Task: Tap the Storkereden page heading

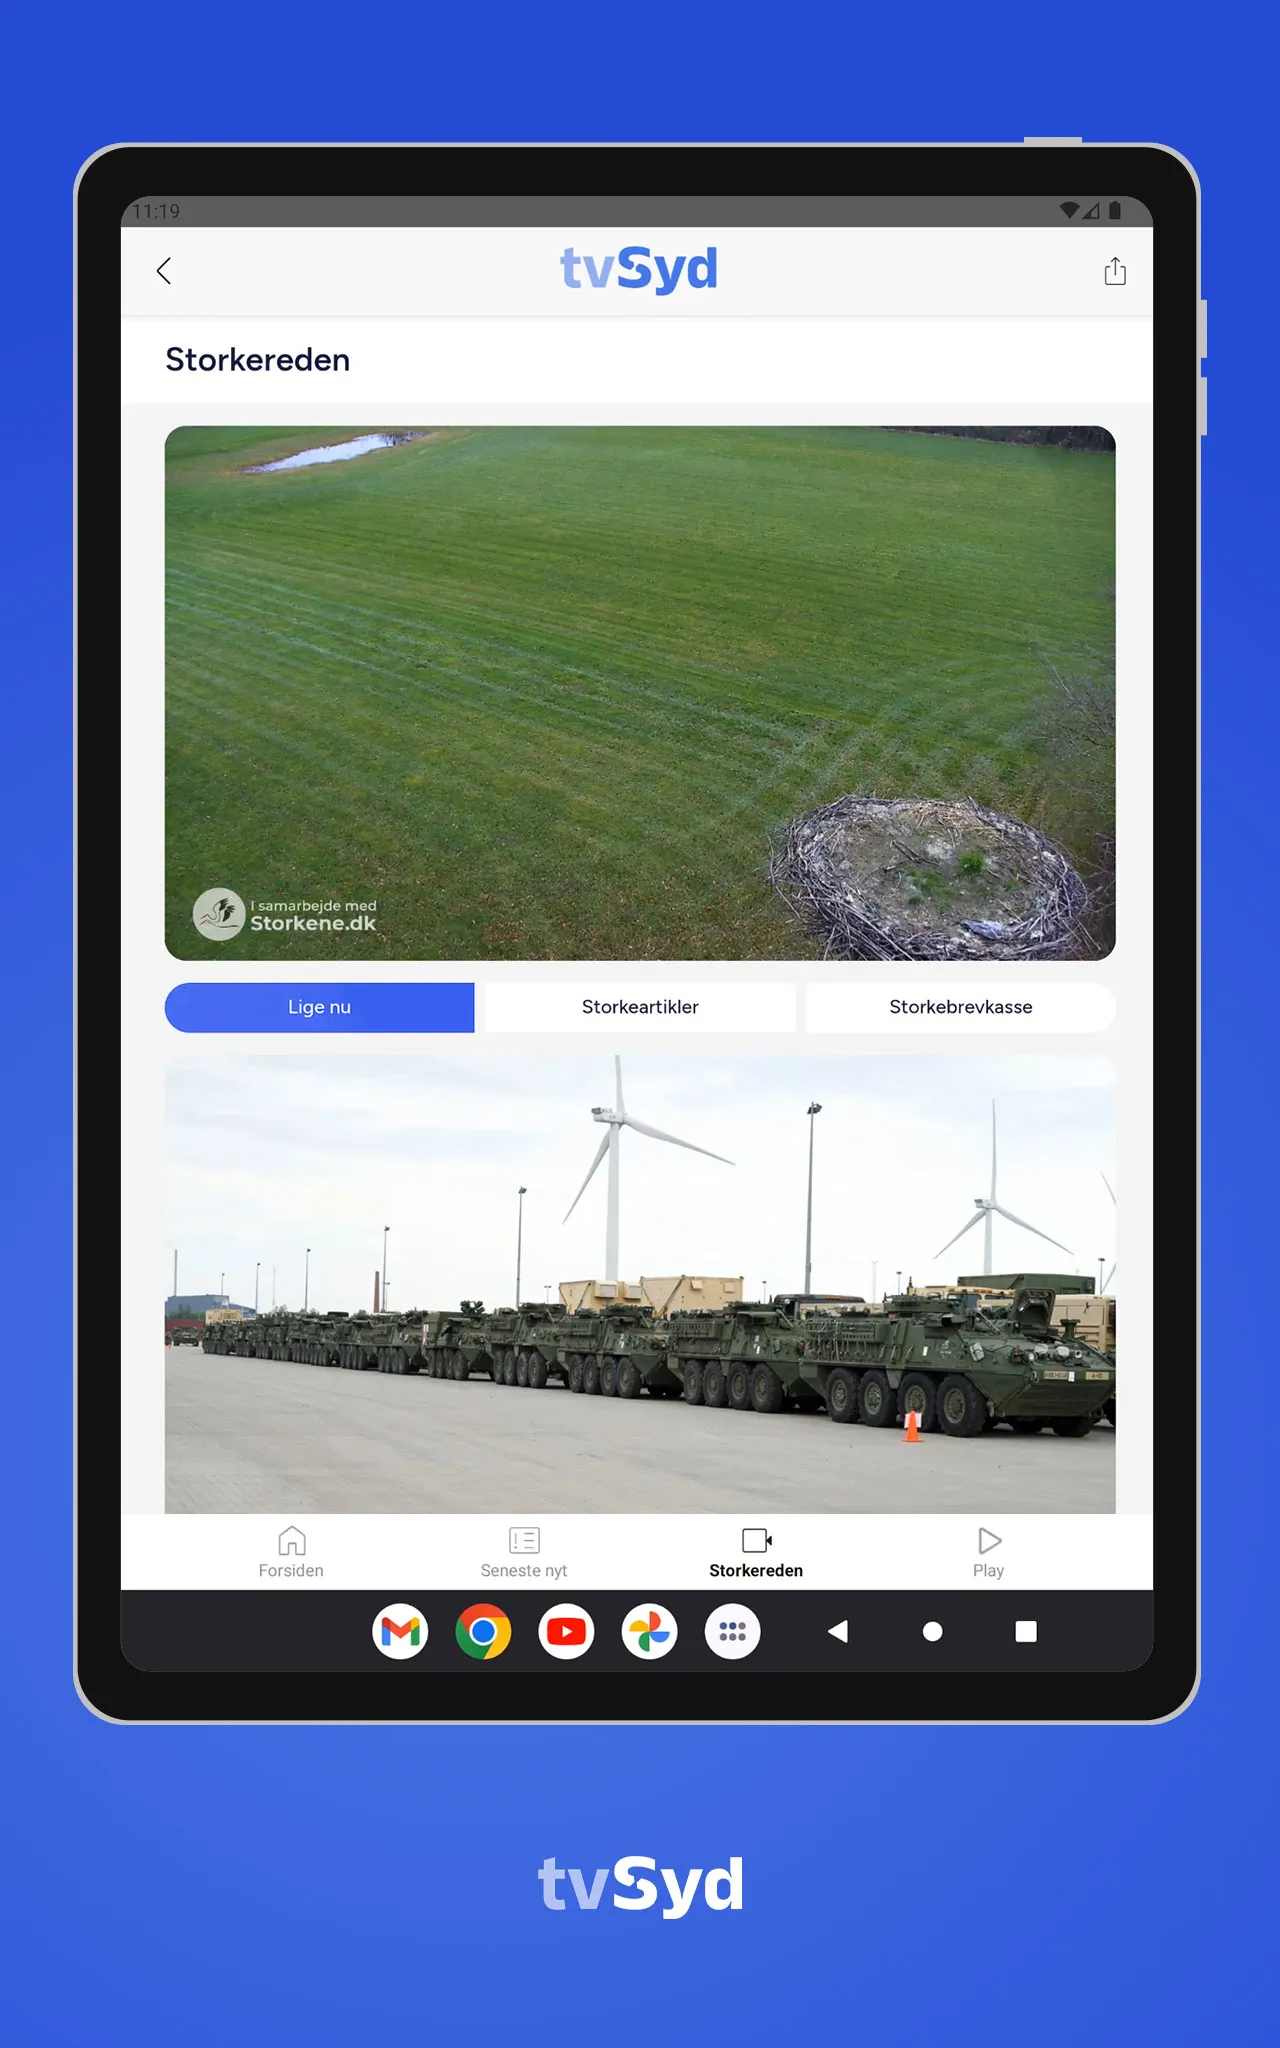Action: pyautogui.click(x=258, y=360)
